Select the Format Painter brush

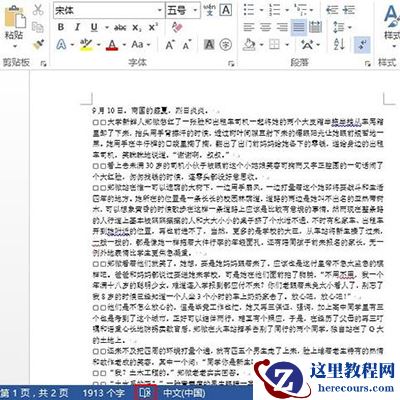[x=38, y=45]
